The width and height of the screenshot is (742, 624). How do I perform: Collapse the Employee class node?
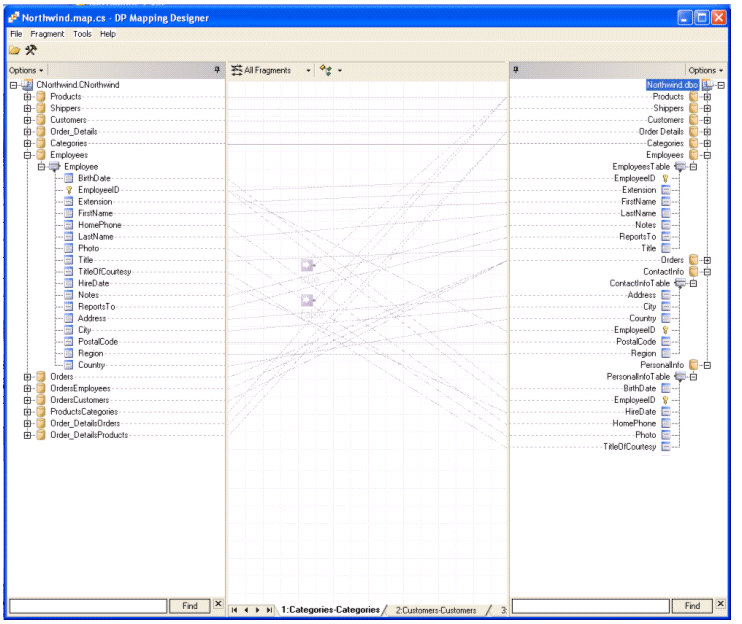coord(41,167)
